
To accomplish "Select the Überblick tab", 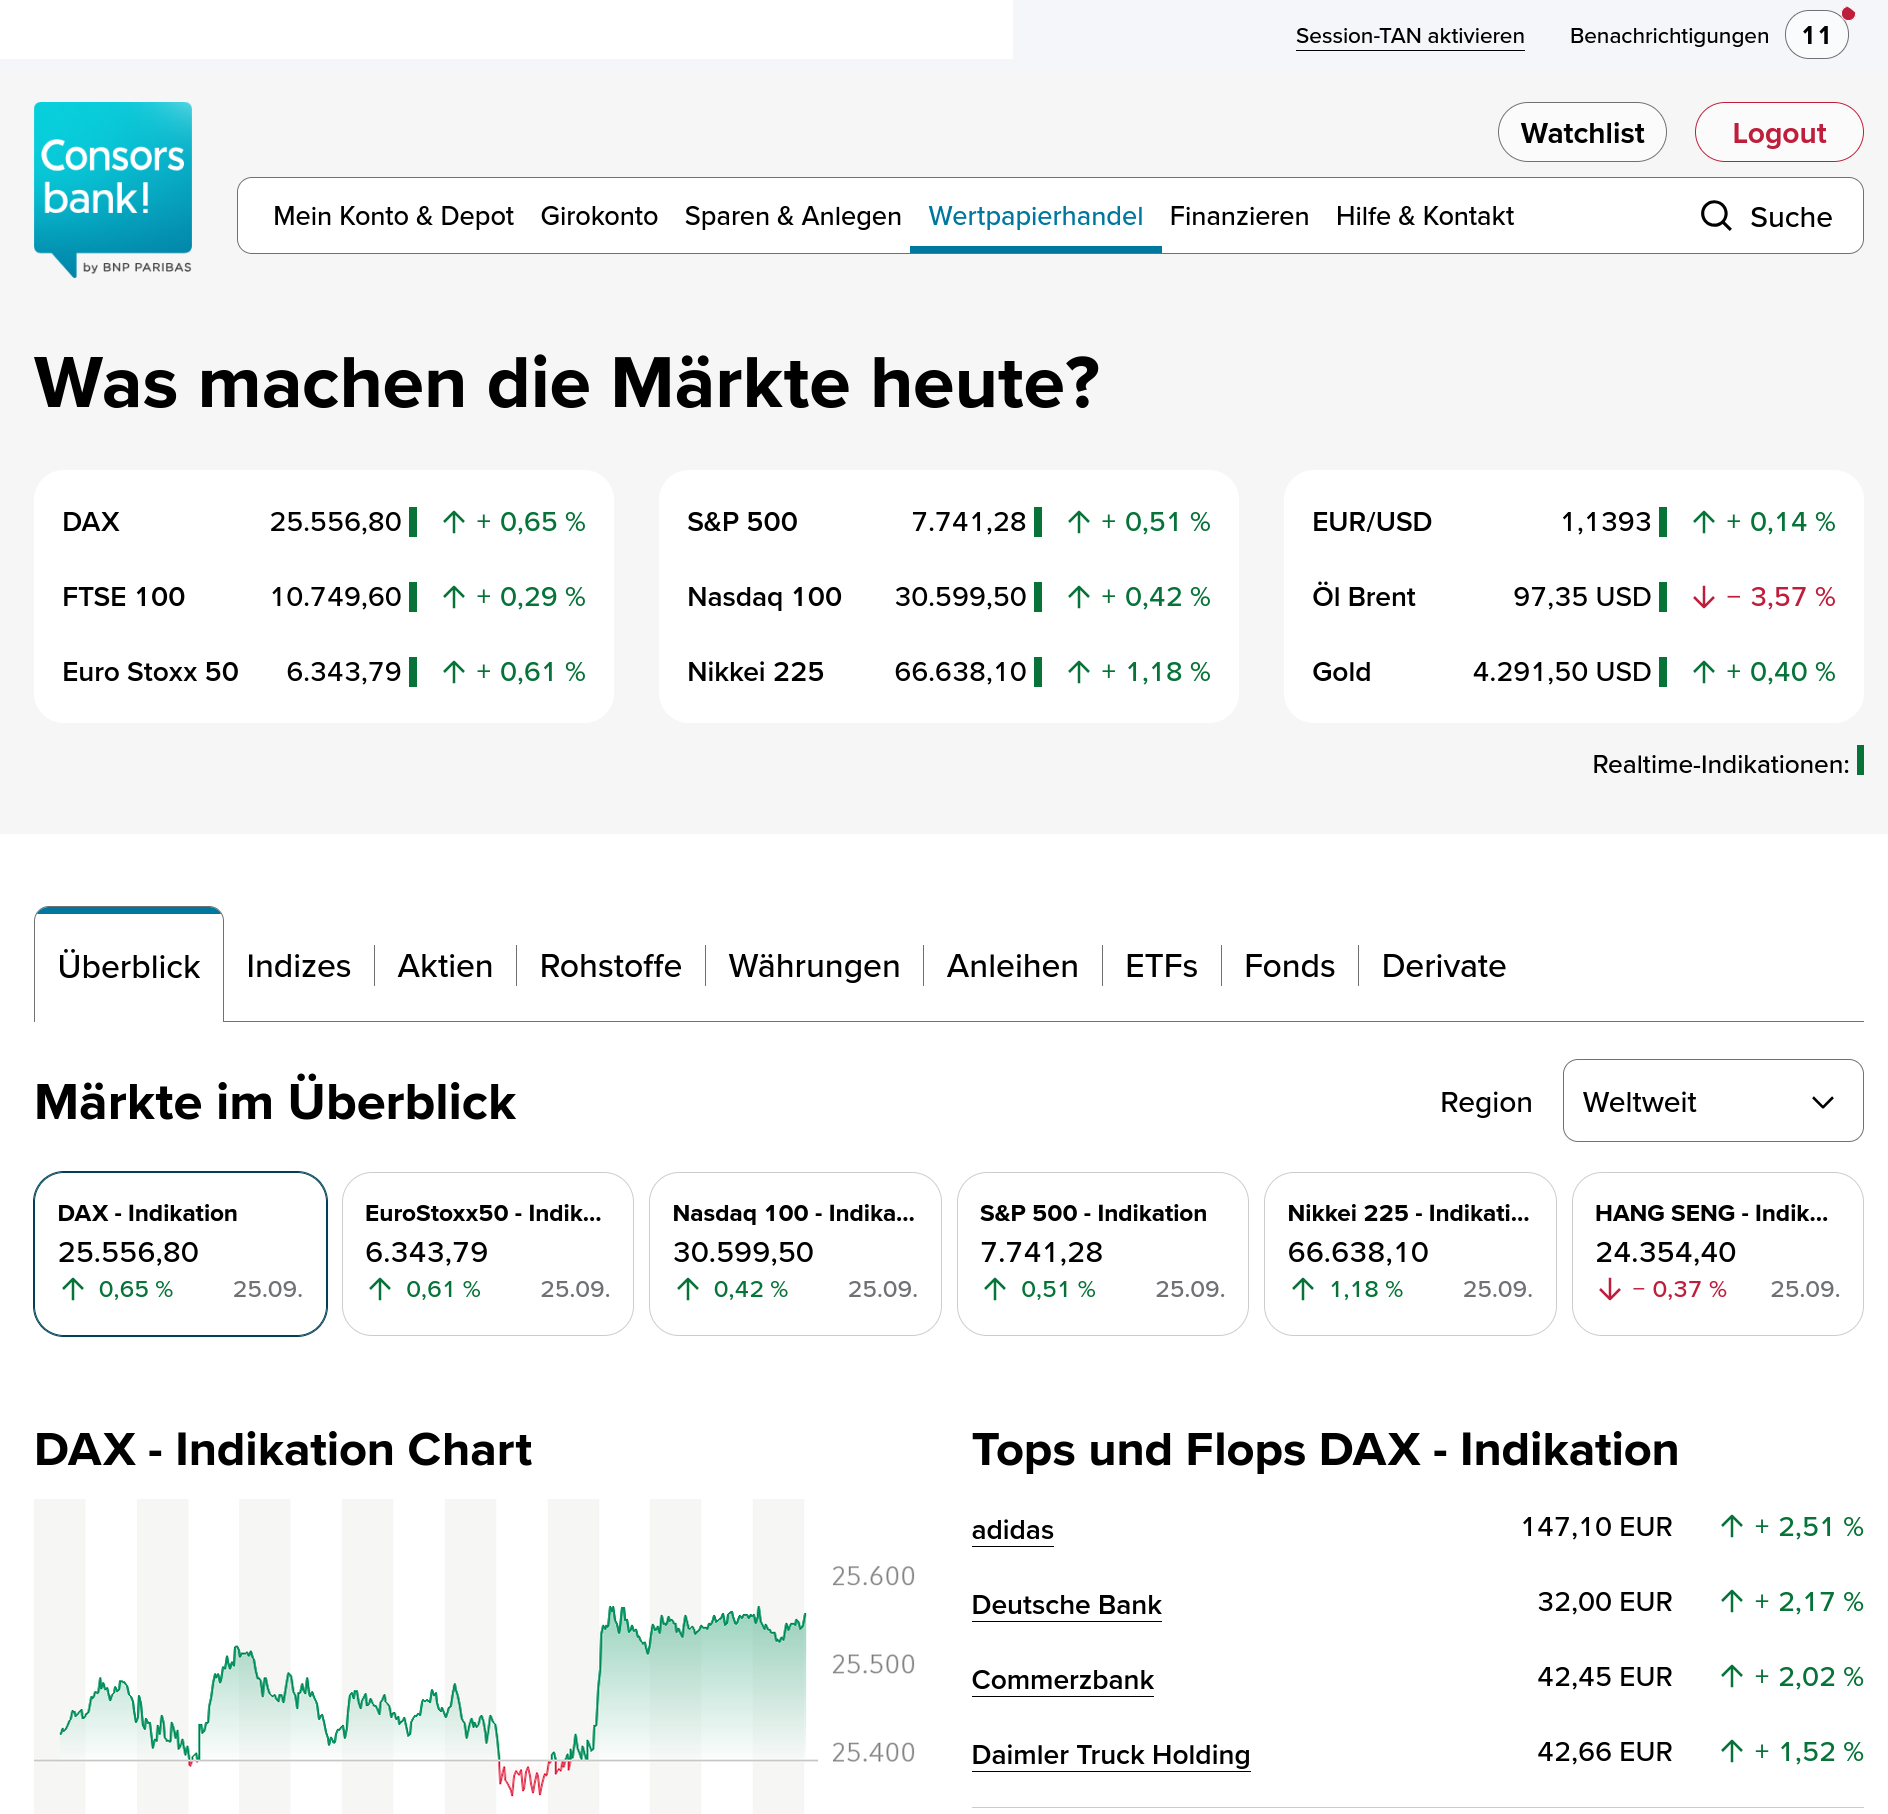I will (x=129, y=966).
